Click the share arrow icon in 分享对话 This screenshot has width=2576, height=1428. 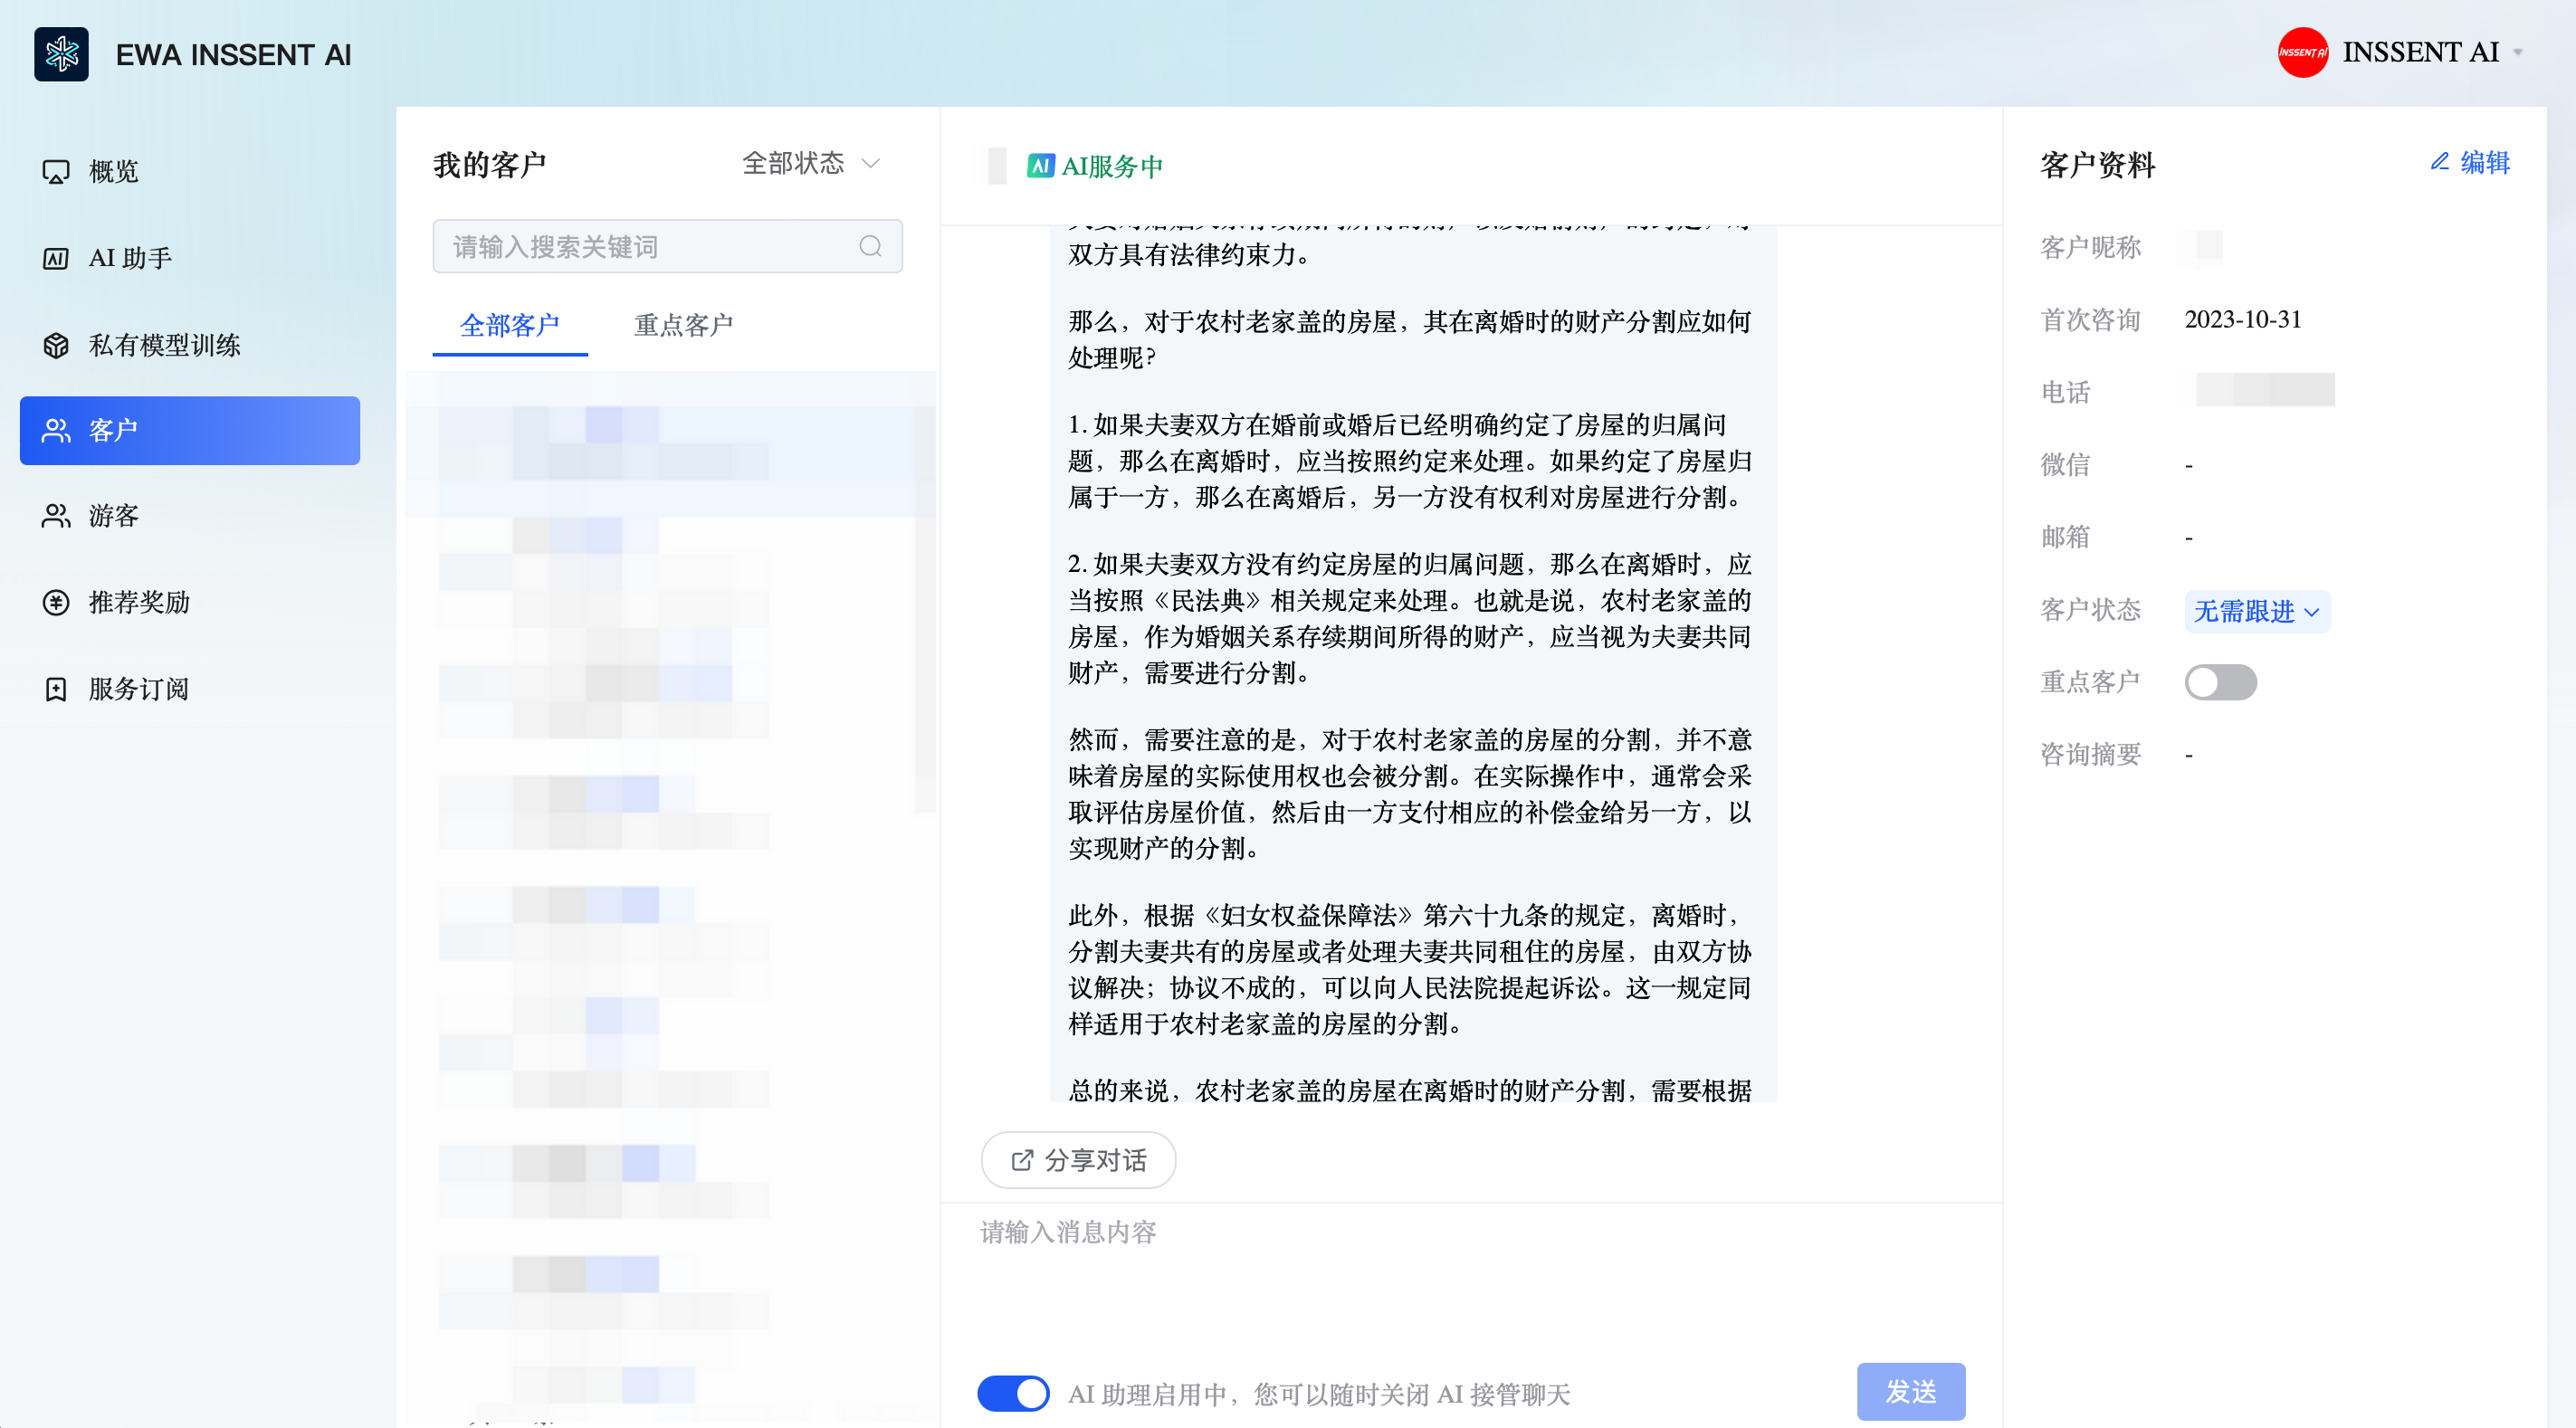click(x=1022, y=1160)
